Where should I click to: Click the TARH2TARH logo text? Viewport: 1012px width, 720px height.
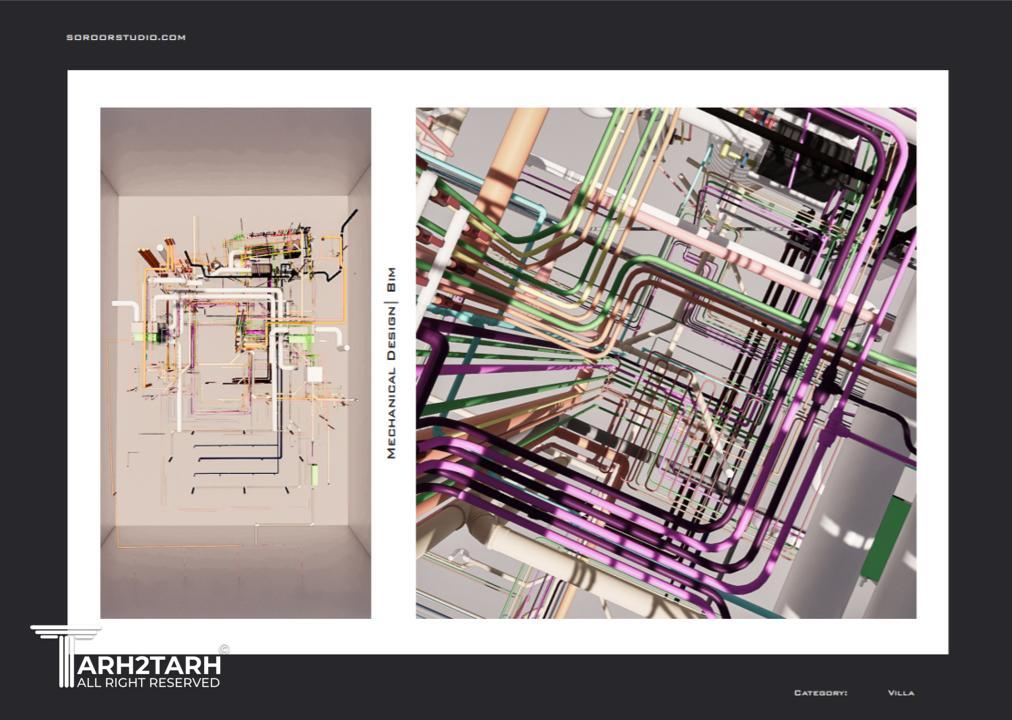pyautogui.click(x=149, y=665)
